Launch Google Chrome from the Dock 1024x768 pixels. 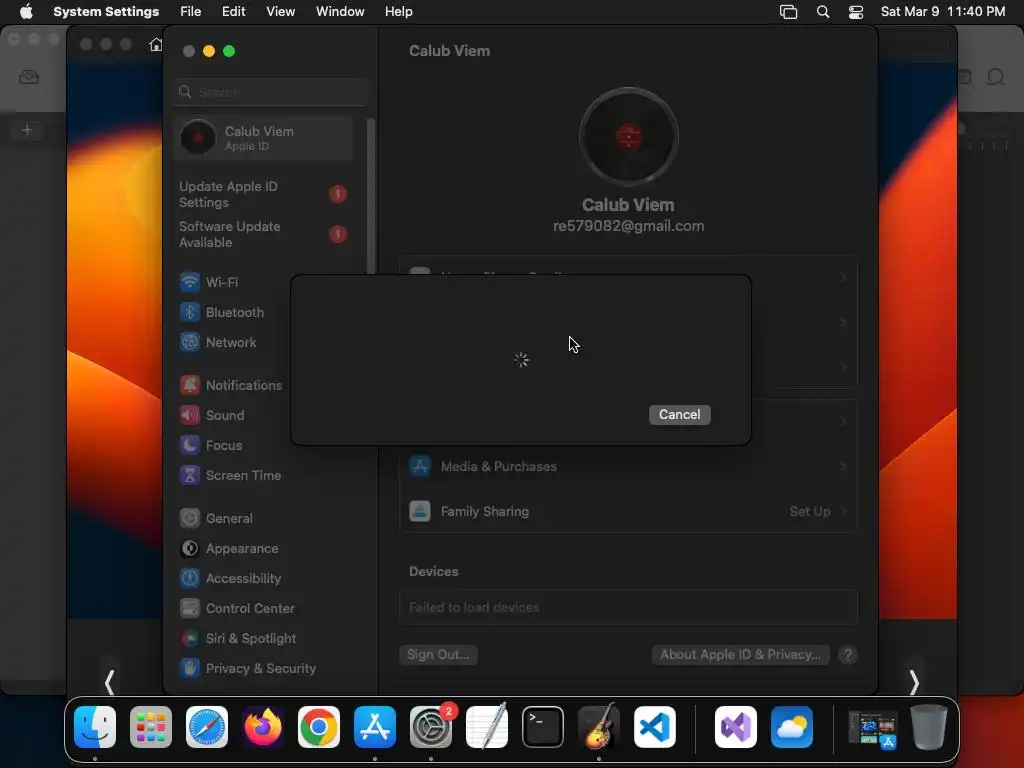coord(319,727)
